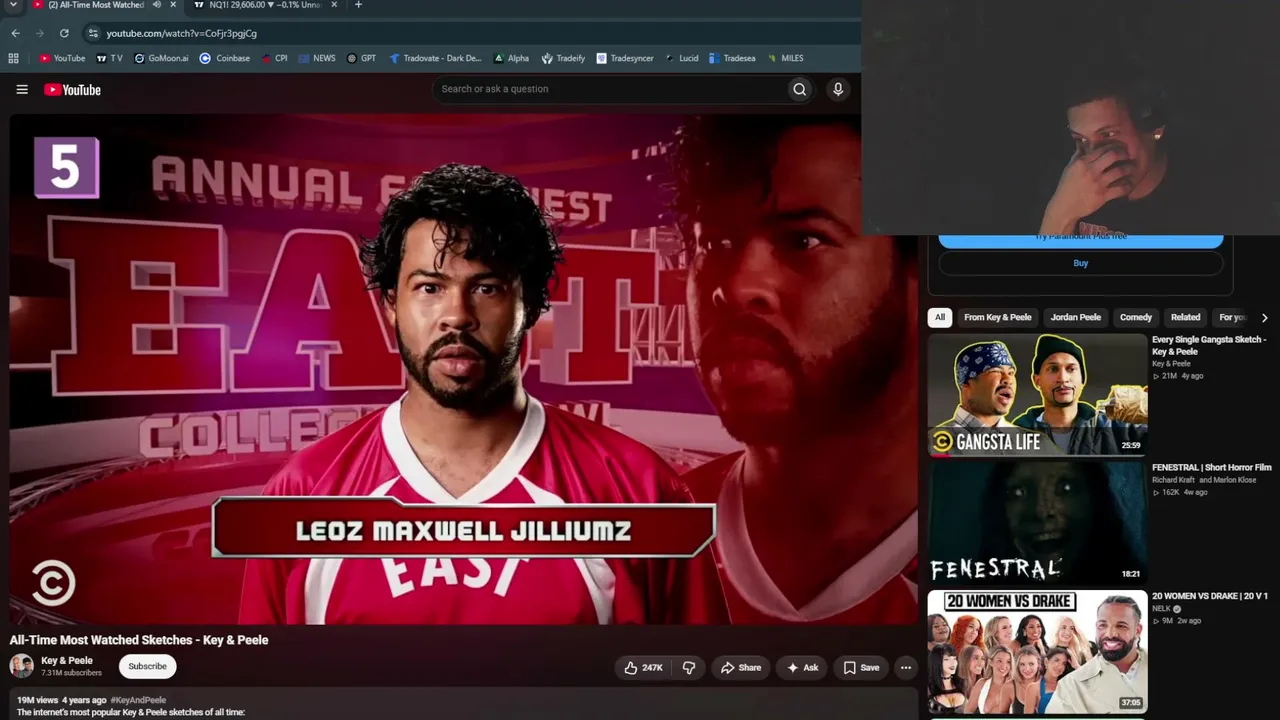
Task: Open the Tradeify bookmark
Action: (x=563, y=58)
